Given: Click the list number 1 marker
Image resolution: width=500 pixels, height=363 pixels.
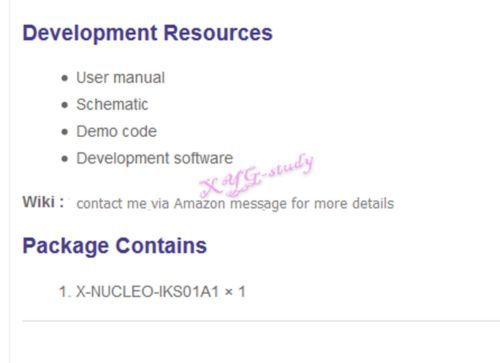Looking at the screenshot, I should pyautogui.click(x=65, y=292).
